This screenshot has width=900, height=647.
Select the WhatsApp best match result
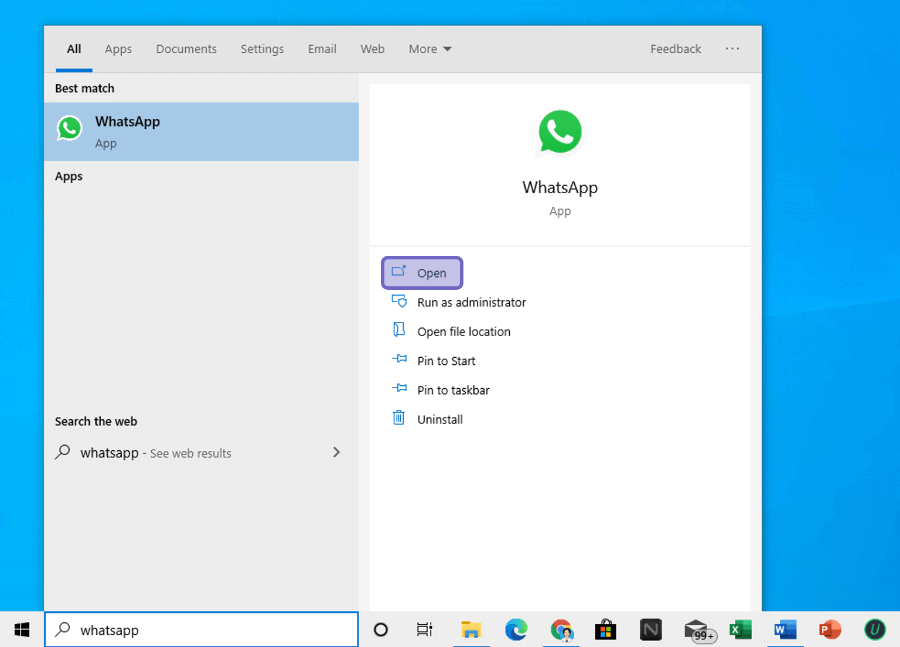201,132
